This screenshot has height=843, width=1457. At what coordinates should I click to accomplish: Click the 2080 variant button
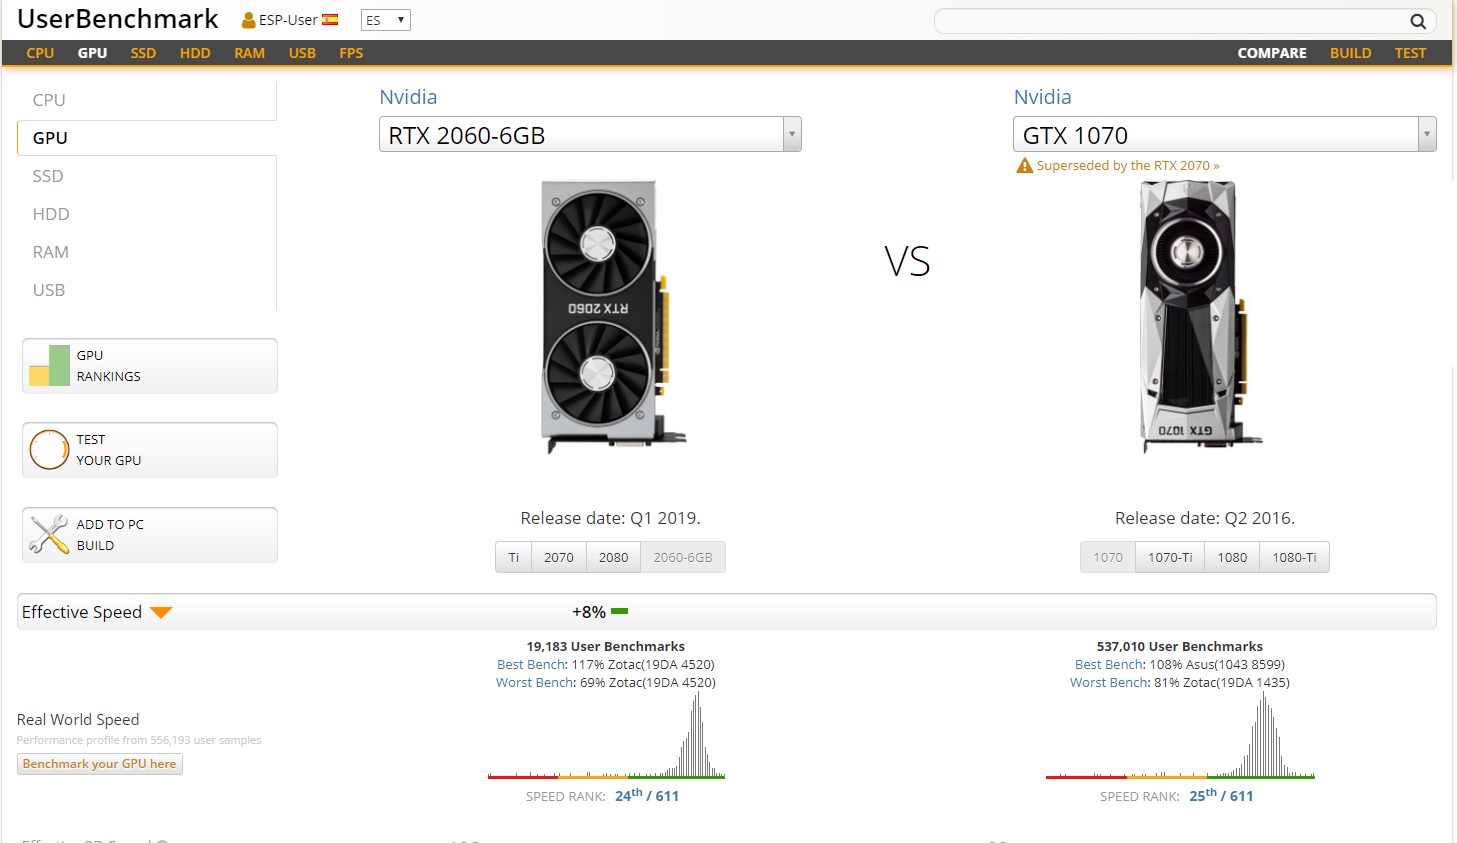tap(614, 557)
